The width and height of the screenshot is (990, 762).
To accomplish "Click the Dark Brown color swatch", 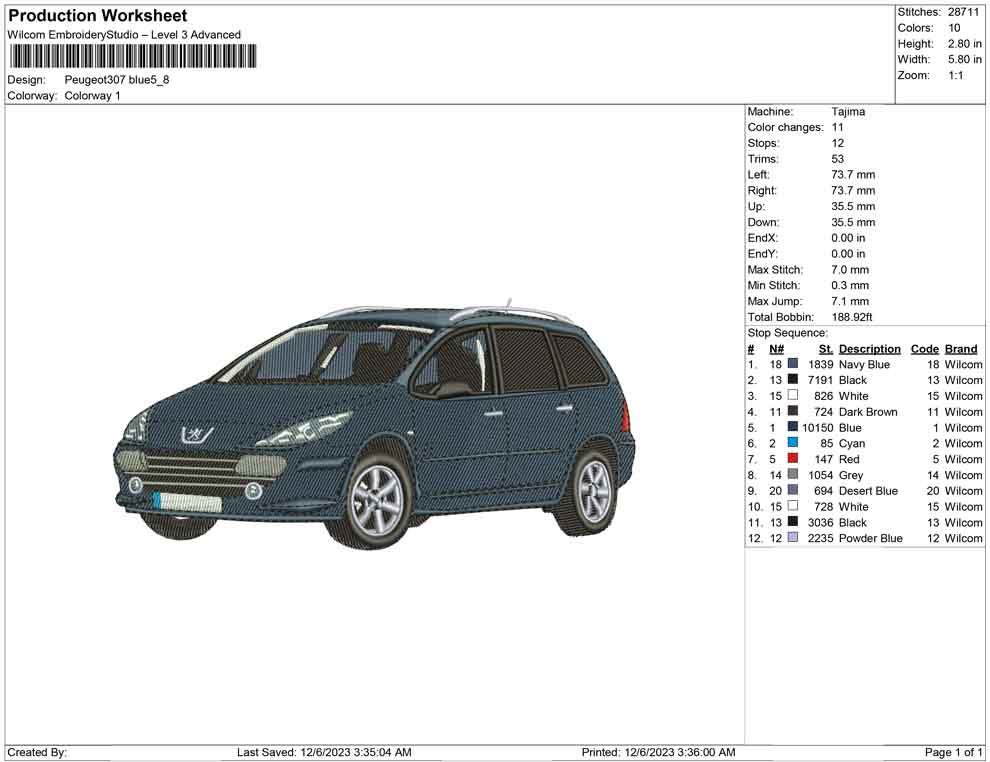I will pyautogui.click(x=792, y=411).
